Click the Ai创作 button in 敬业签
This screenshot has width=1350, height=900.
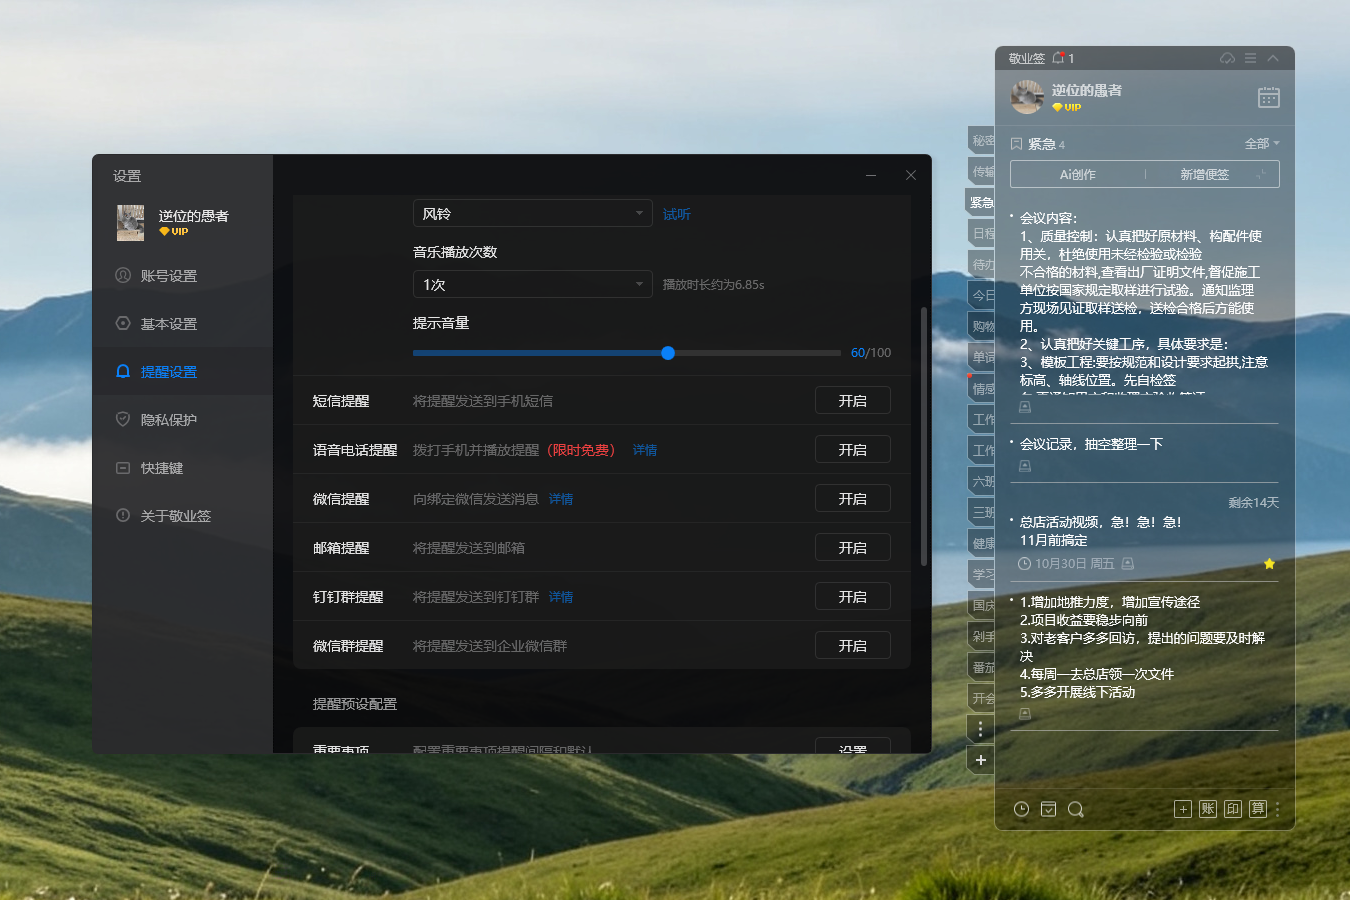(x=1078, y=175)
